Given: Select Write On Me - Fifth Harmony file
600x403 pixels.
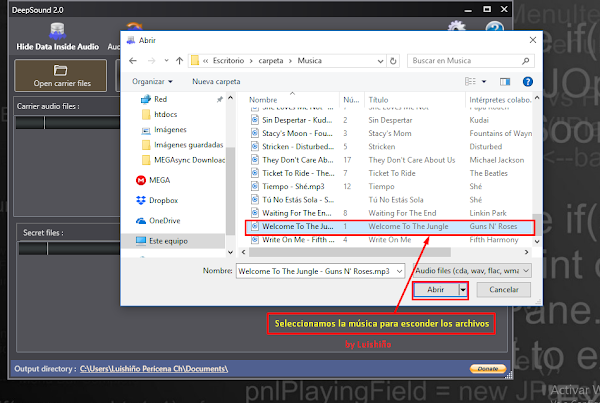Looking at the screenshot, I should (x=298, y=240).
